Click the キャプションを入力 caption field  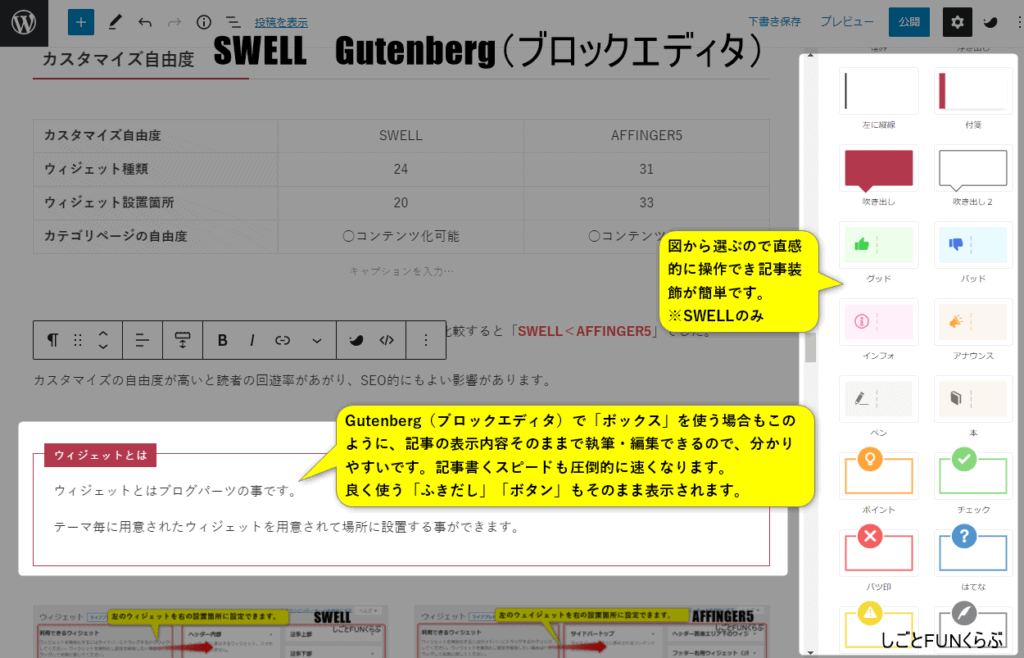401,271
